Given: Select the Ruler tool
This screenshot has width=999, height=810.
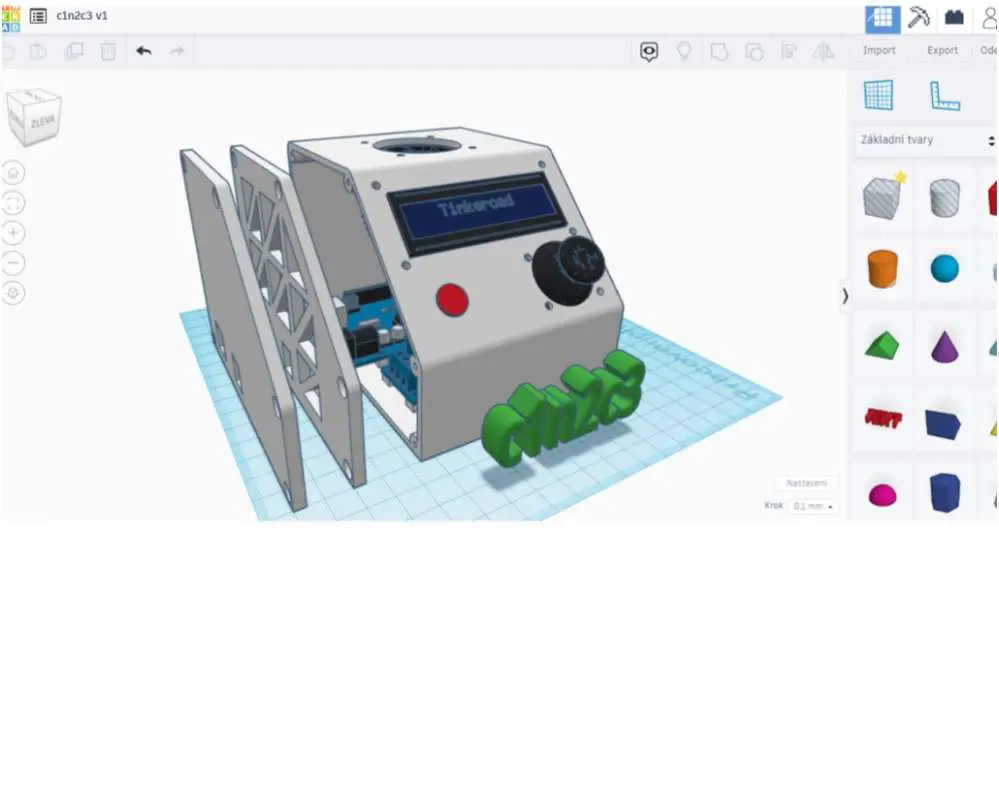Looking at the screenshot, I should click(x=945, y=96).
